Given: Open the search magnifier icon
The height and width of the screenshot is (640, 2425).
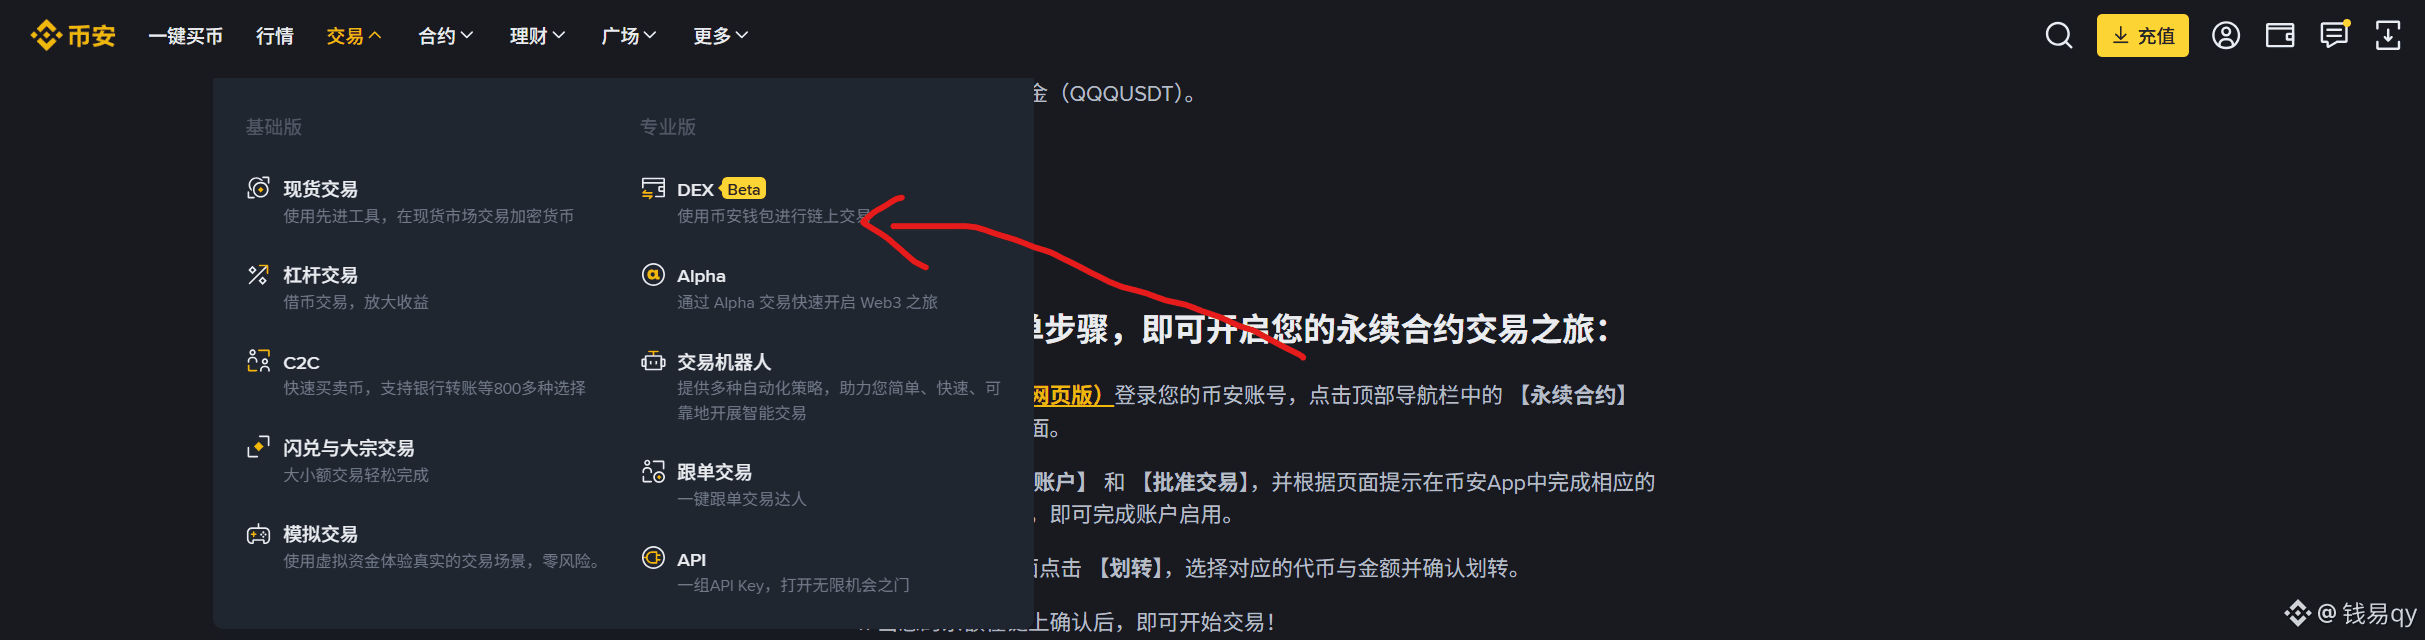Looking at the screenshot, I should [x=2058, y=36].
